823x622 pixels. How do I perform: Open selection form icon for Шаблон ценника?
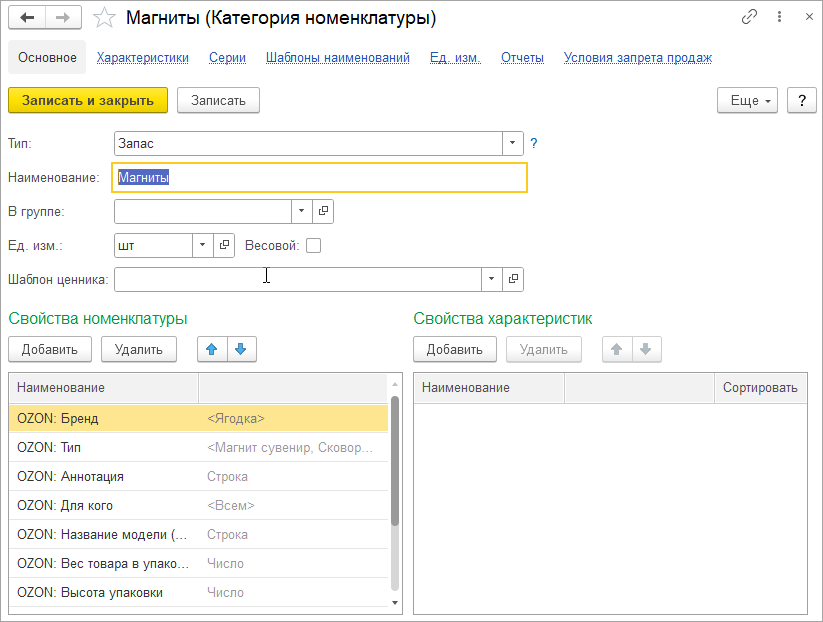tap(513, 279)
